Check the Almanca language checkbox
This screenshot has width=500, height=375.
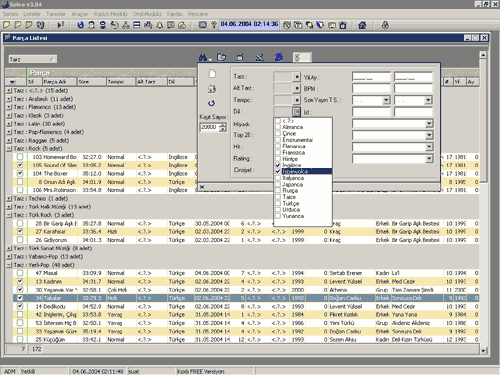point(278,127)
